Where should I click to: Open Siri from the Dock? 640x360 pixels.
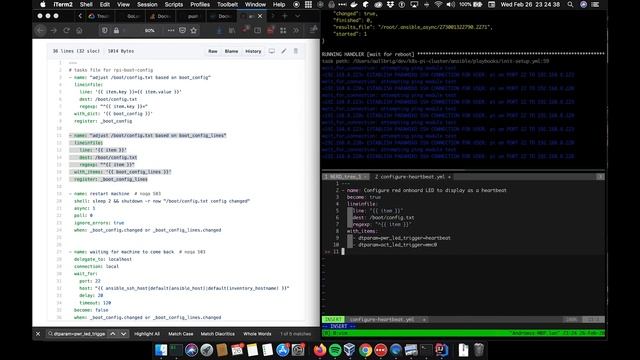[191, 350]
